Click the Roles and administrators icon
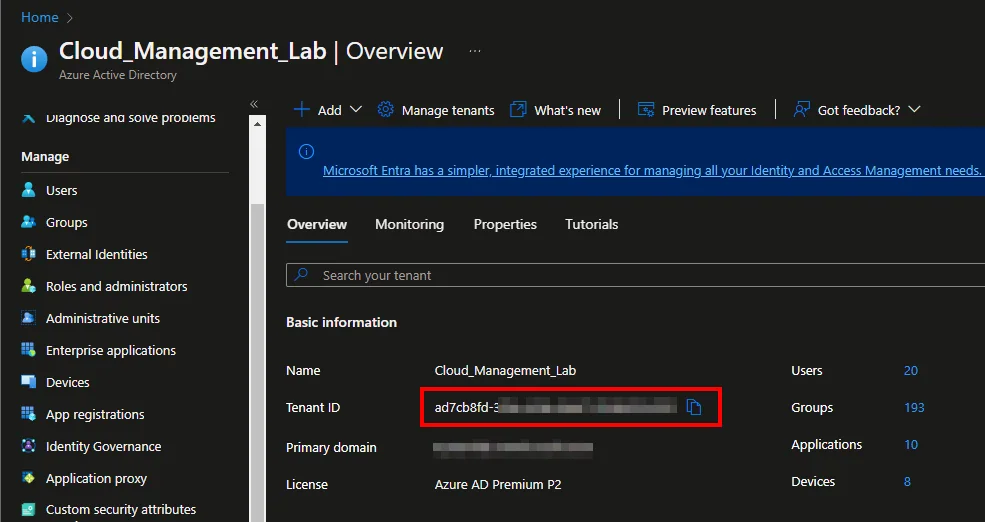 [28, 286]
